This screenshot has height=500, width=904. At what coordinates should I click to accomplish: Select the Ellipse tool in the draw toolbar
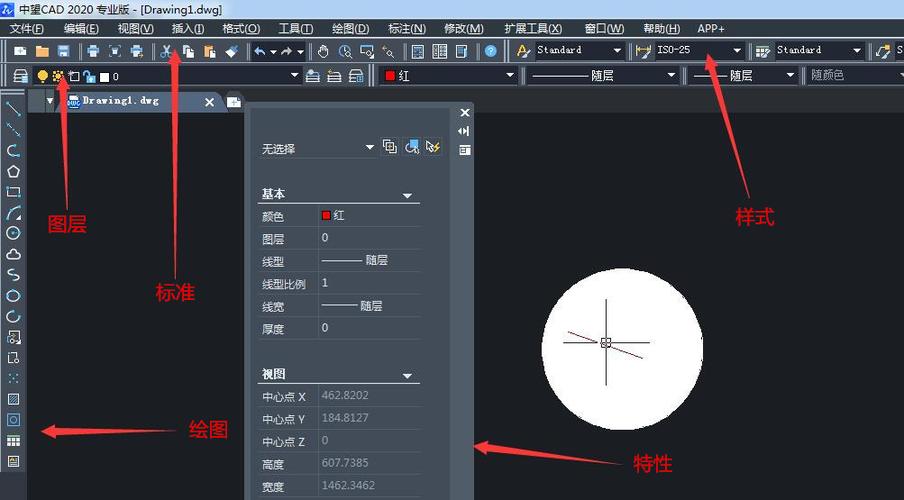tap(13, 296)
